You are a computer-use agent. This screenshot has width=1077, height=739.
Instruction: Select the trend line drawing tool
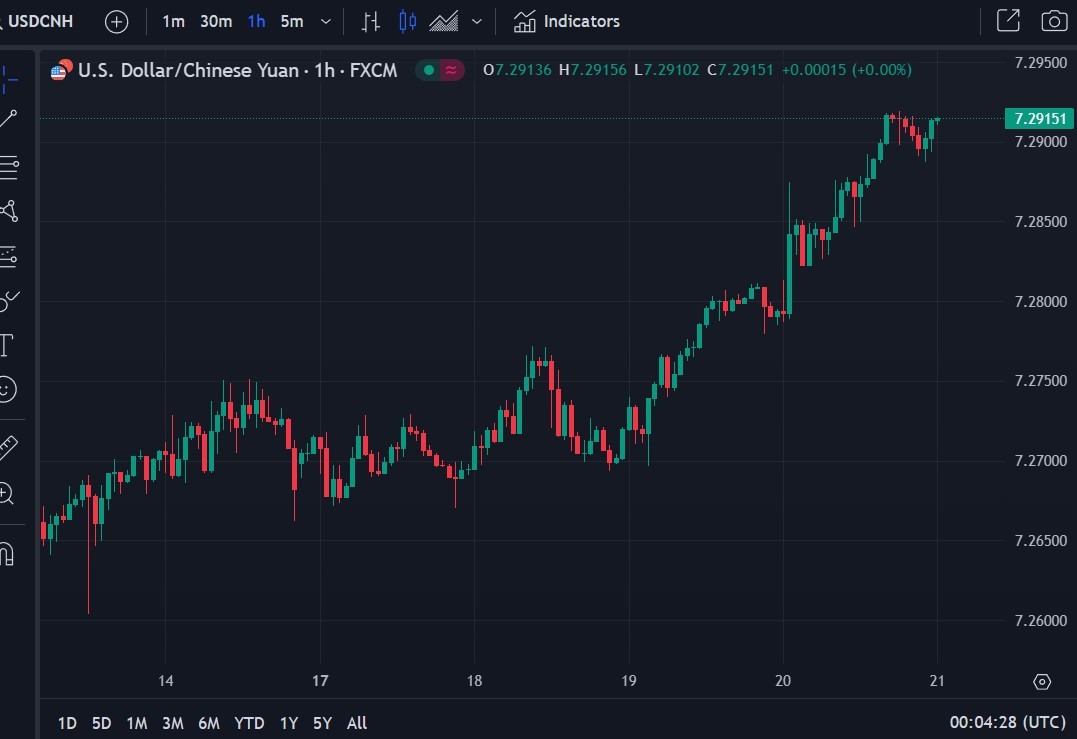(9, 120)
